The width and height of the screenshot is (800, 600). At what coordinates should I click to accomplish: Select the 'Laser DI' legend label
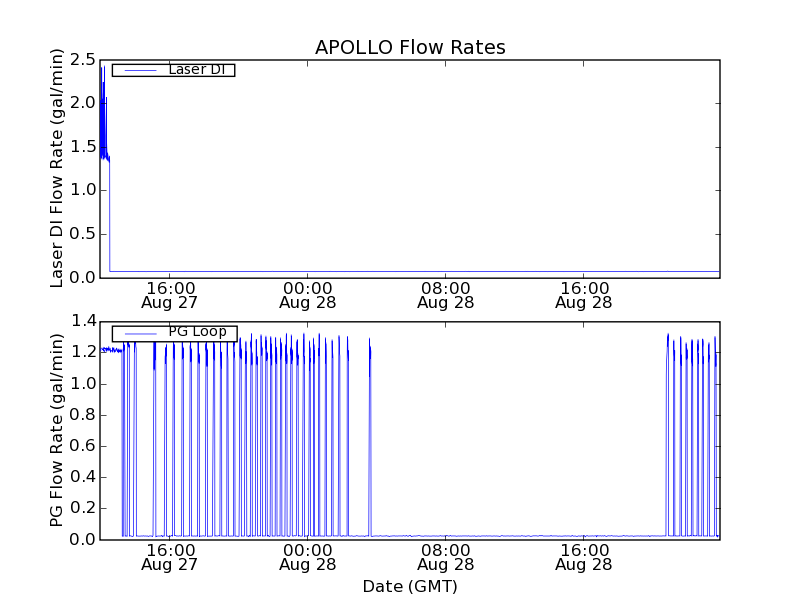pos(196,69)
